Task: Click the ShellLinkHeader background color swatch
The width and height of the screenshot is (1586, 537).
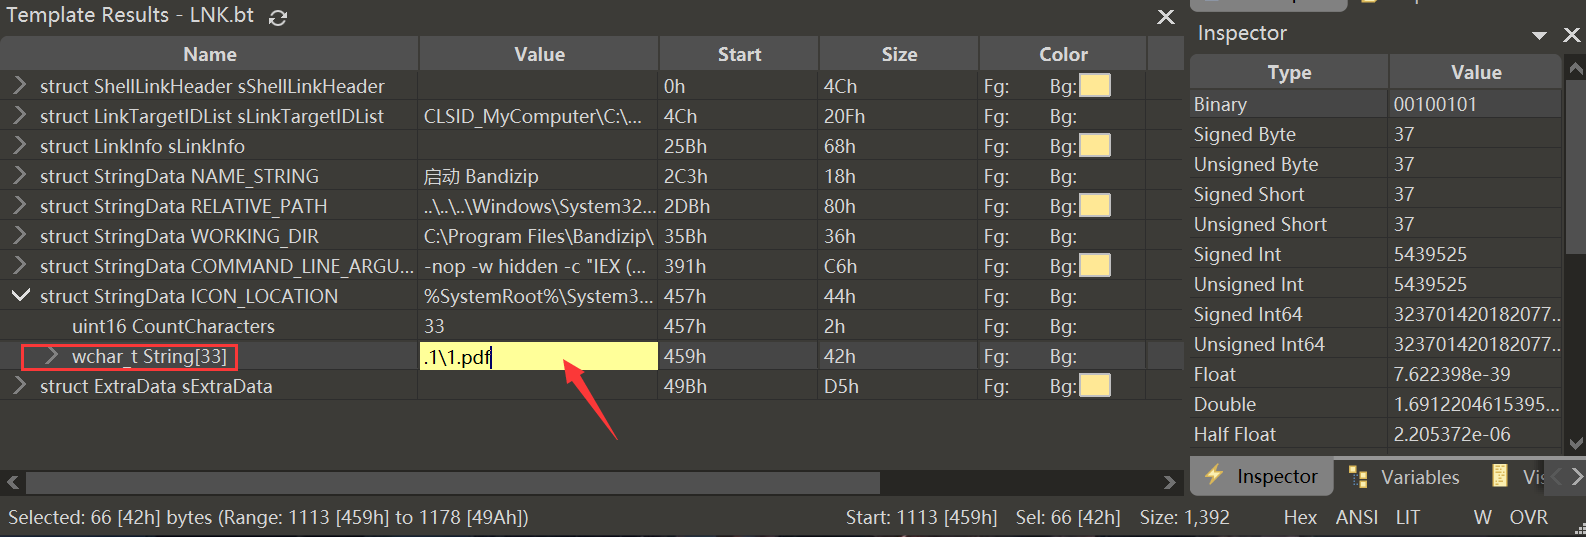Action: (x=1095, y=86)
